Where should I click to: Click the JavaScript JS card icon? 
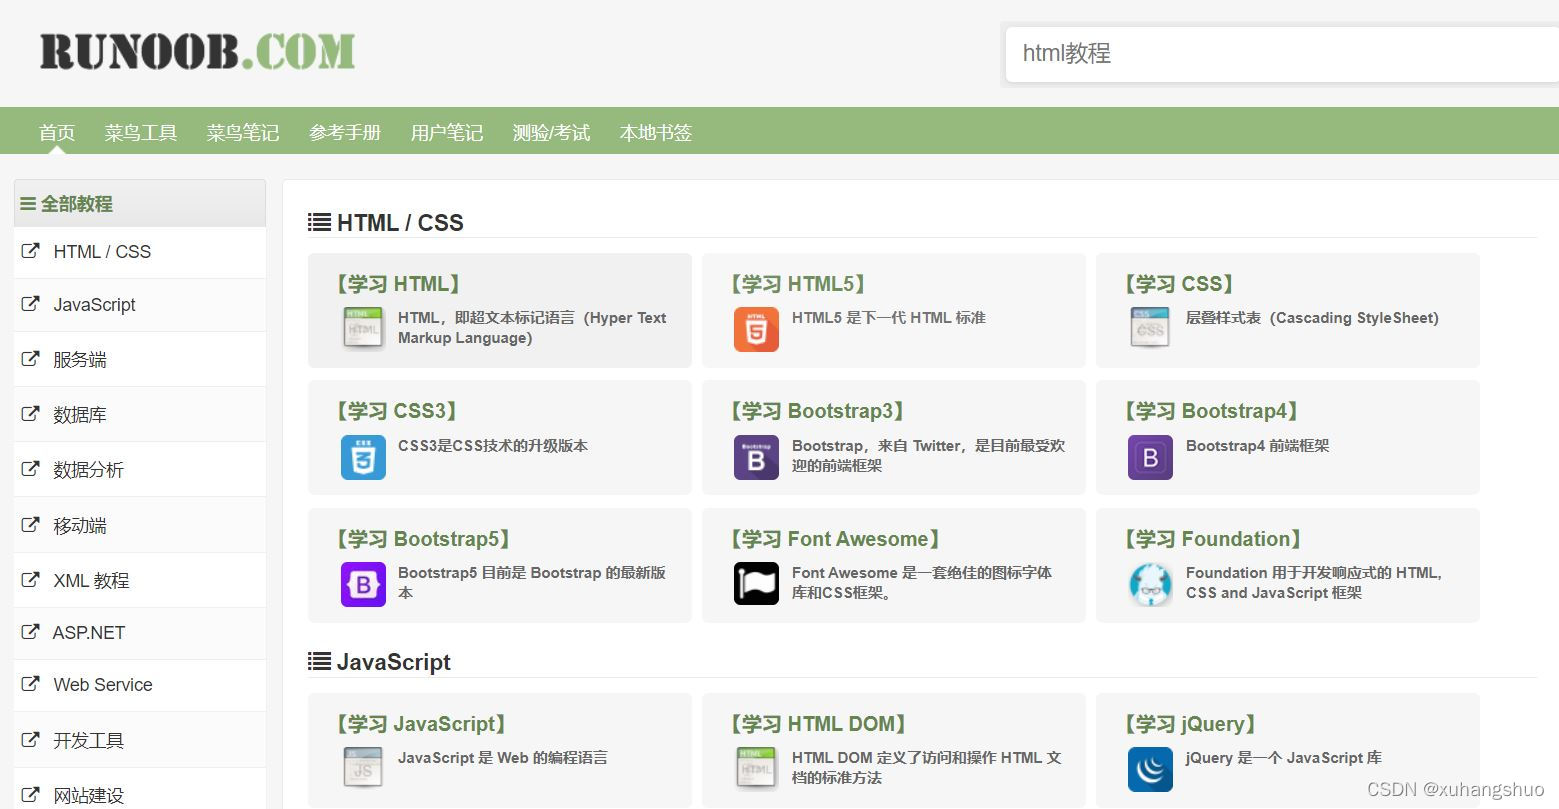[363, 769]
